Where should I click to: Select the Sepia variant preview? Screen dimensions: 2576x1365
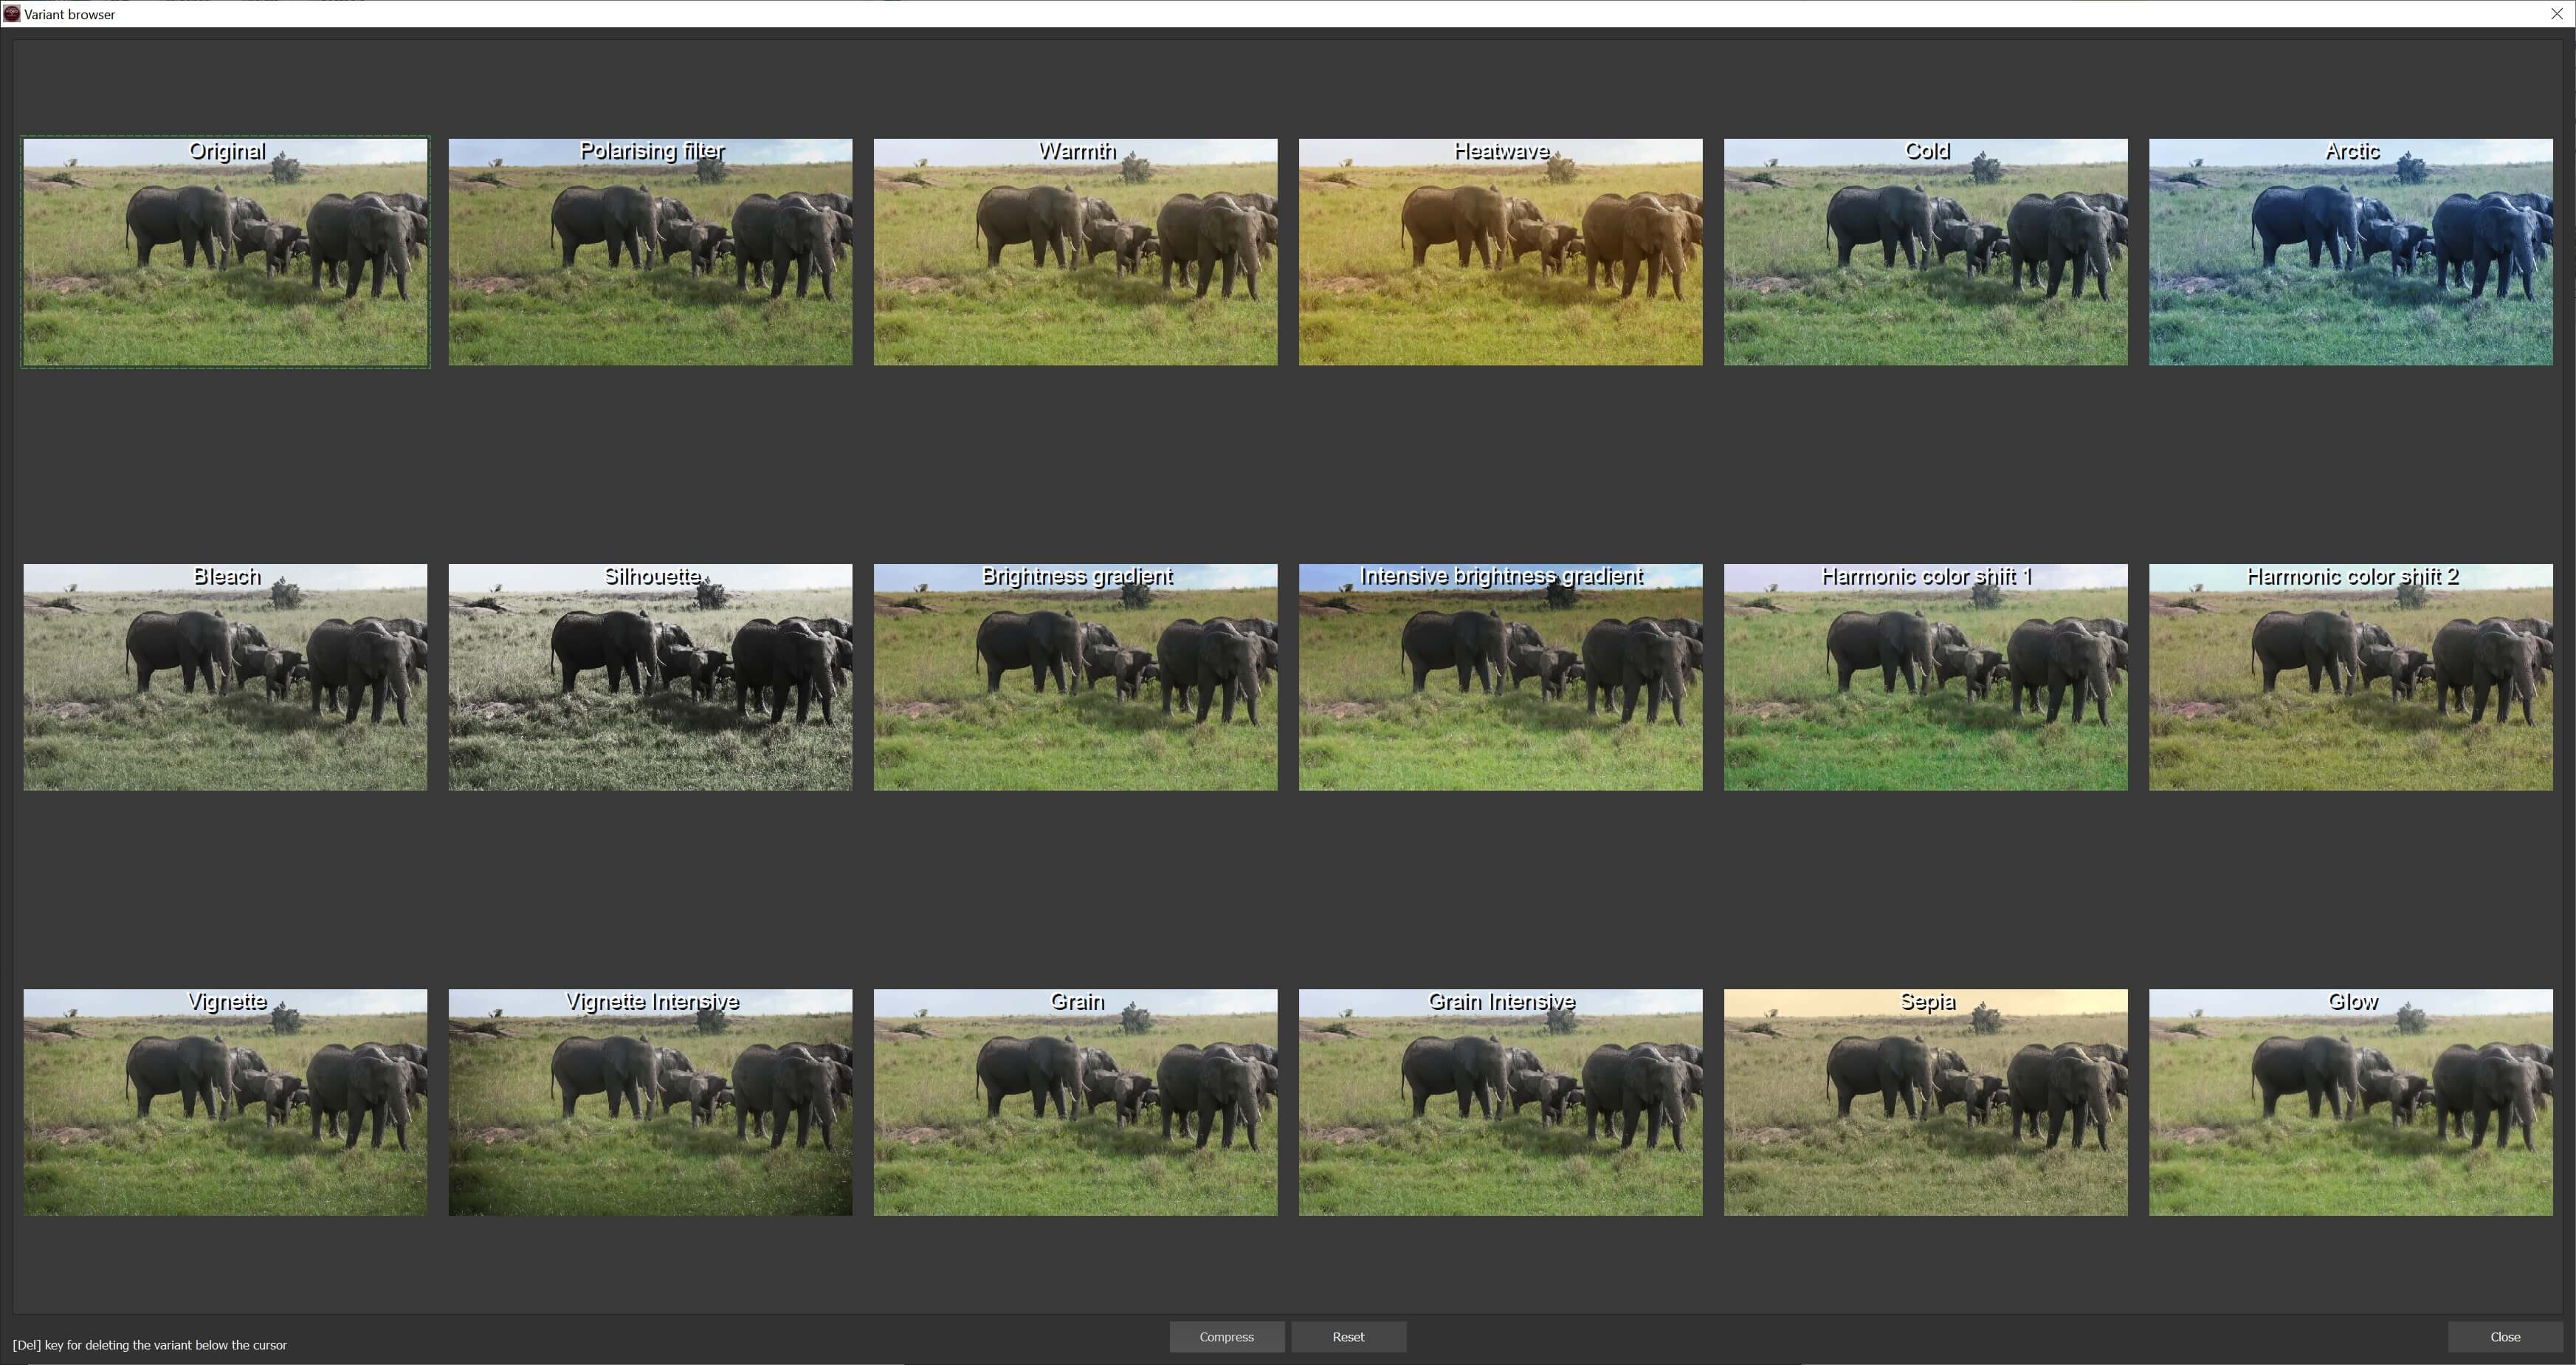[1925, 1102]
